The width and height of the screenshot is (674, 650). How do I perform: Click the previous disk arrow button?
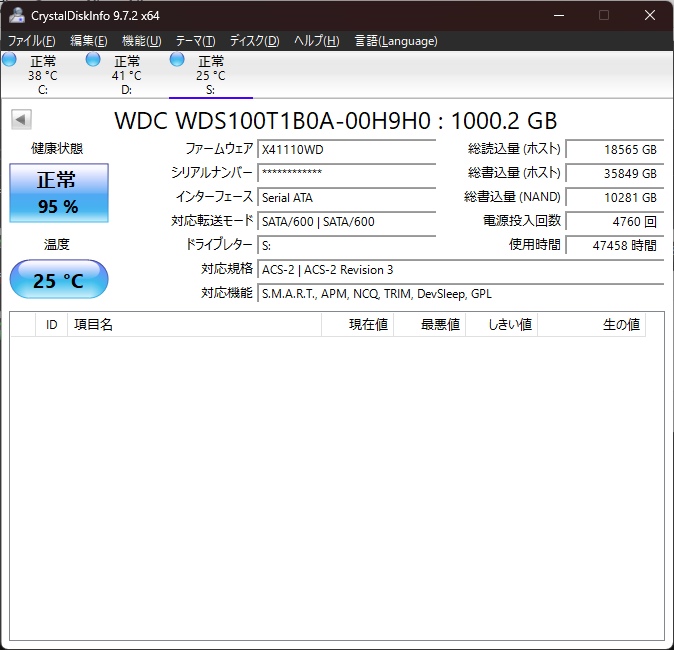click(x=20, y=120)
